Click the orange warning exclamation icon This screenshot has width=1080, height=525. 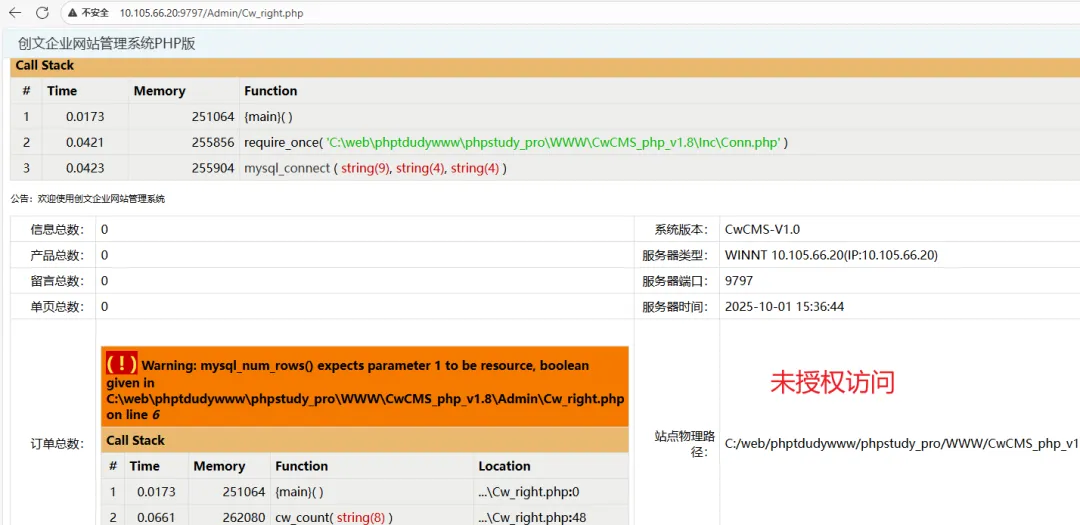121,365
